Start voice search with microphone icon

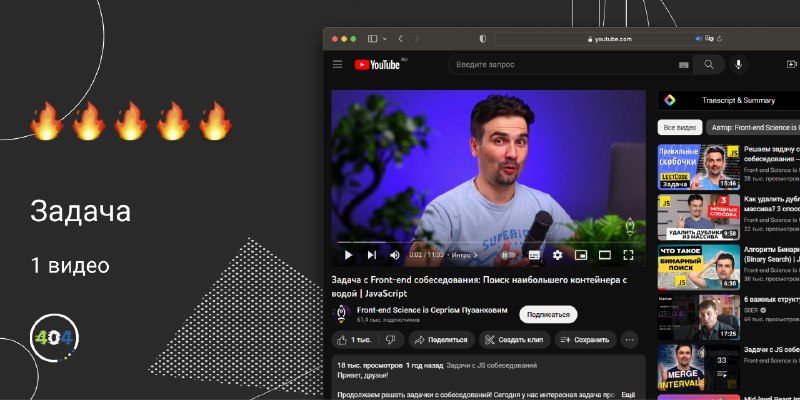point(738,64)
